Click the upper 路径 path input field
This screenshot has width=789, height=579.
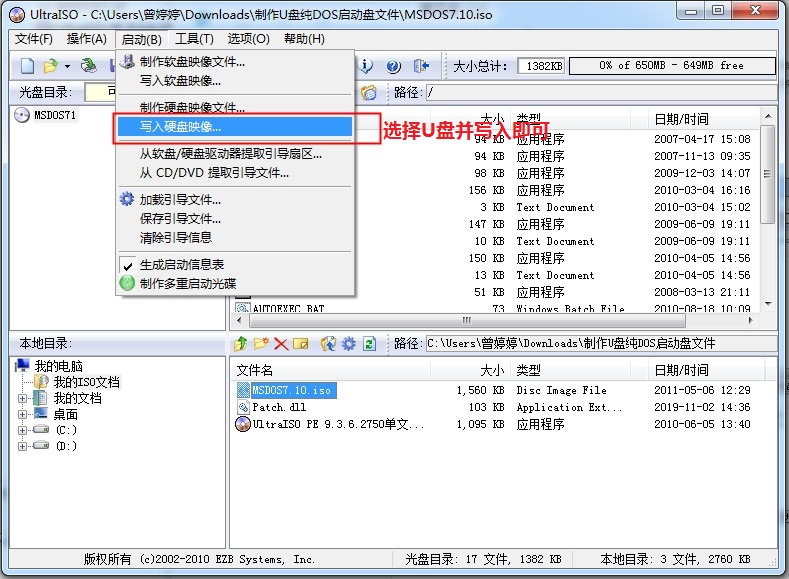pyautogui.click(x=601, y=93)
